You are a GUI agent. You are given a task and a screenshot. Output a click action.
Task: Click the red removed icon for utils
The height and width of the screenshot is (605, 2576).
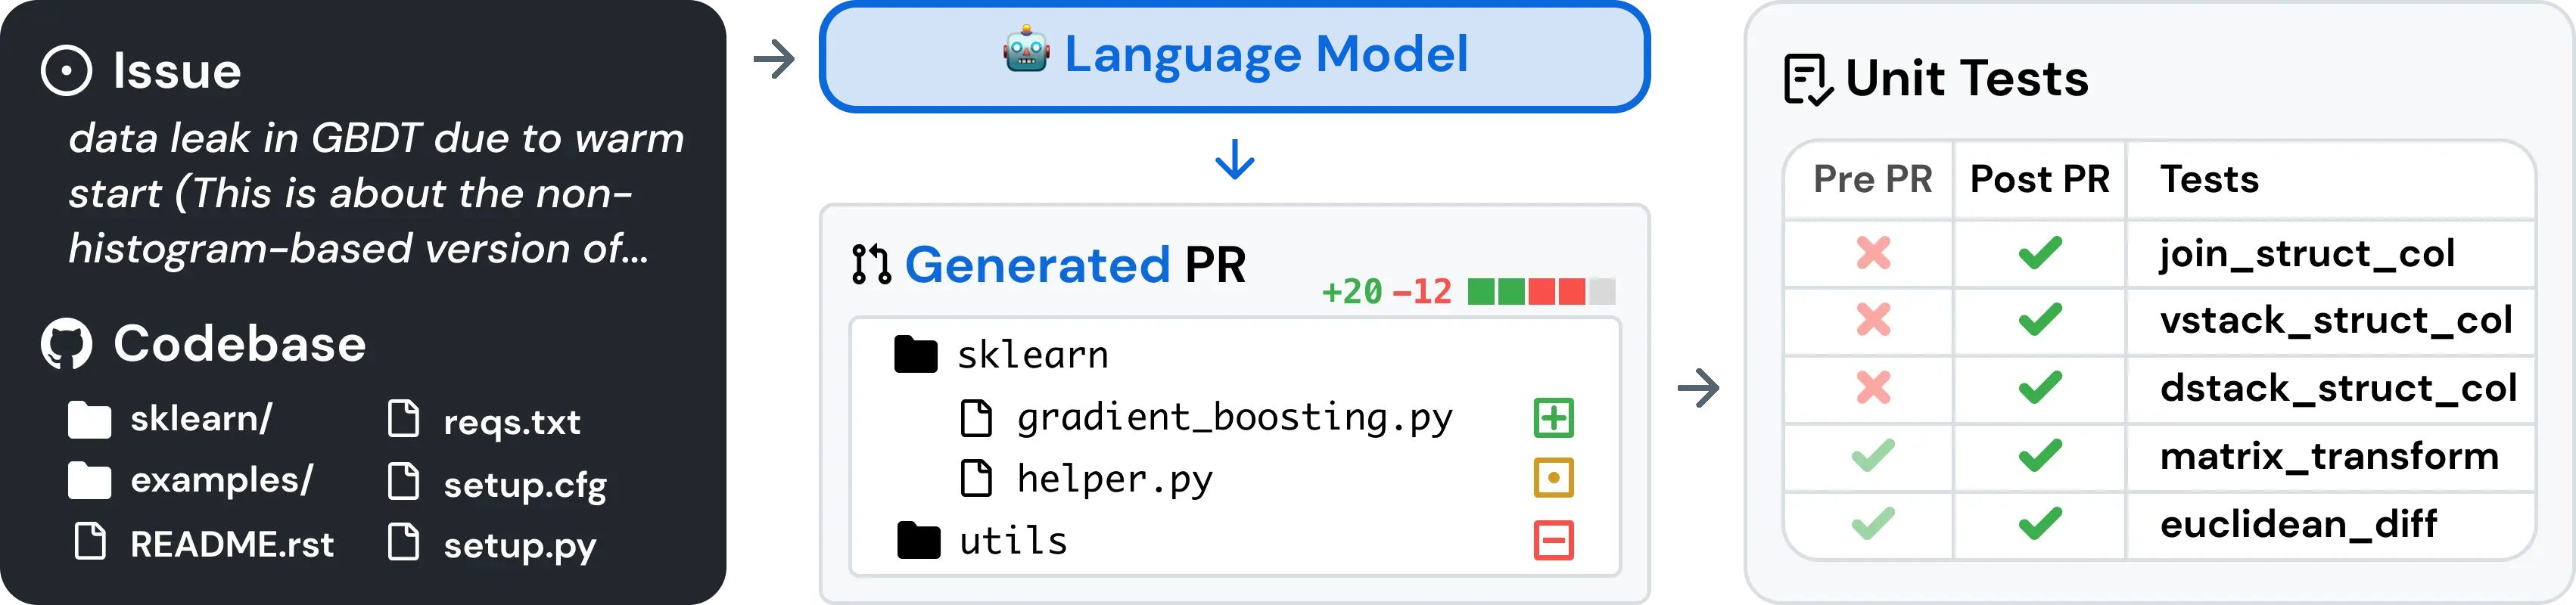(x=1553, y=541)
